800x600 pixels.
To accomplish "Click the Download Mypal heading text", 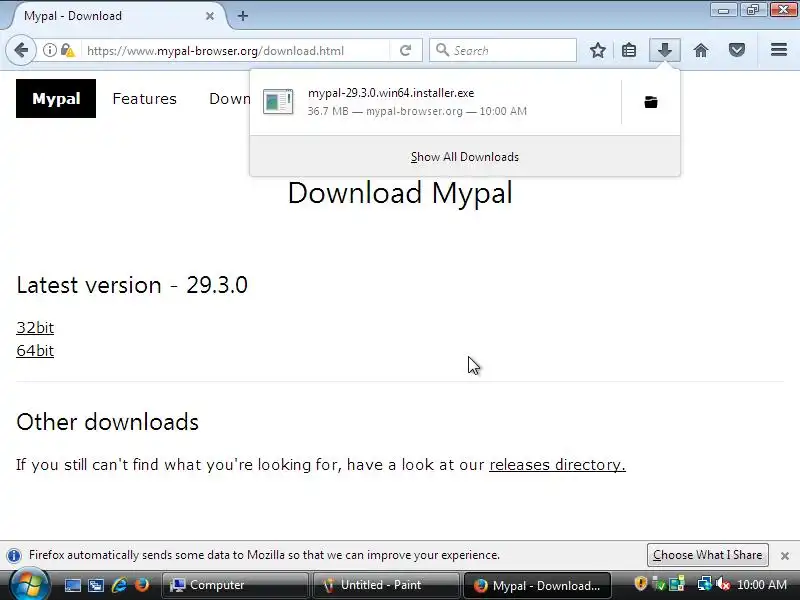I will (400, 193).
